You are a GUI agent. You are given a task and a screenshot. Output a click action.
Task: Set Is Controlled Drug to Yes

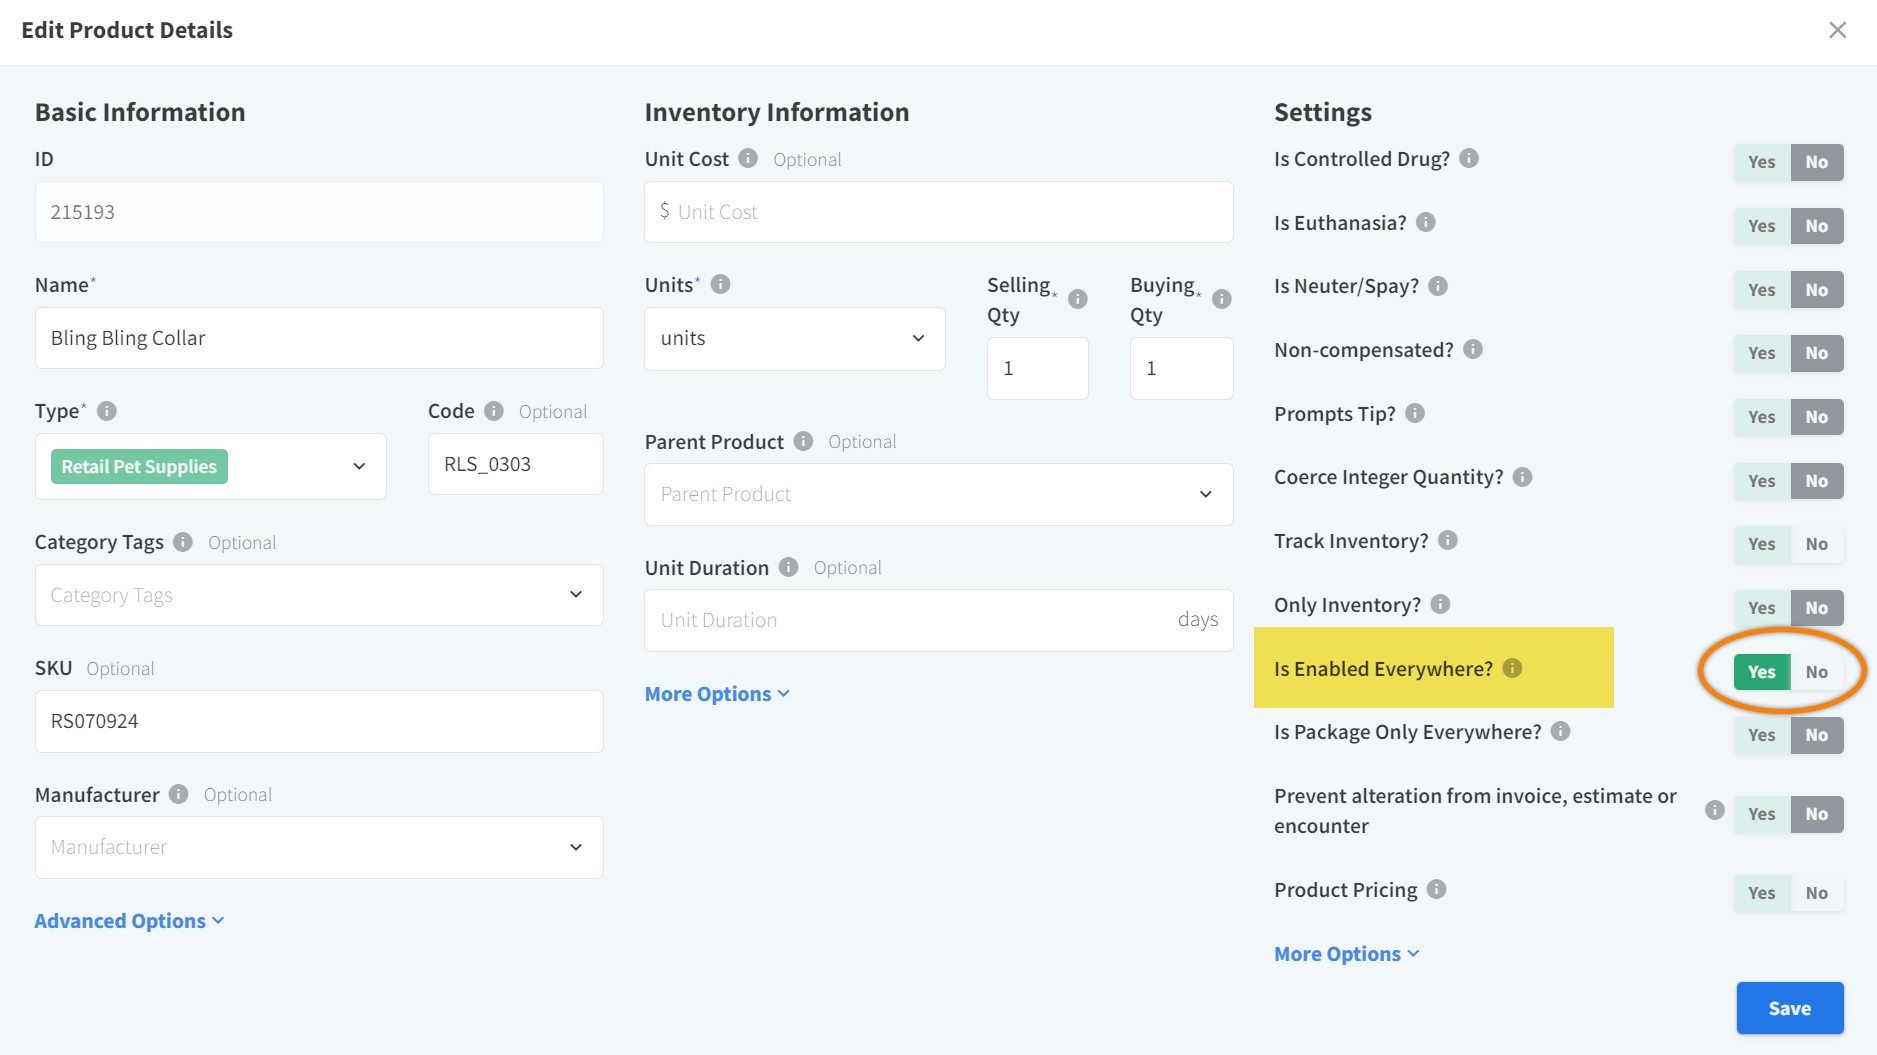(1761, 162)
